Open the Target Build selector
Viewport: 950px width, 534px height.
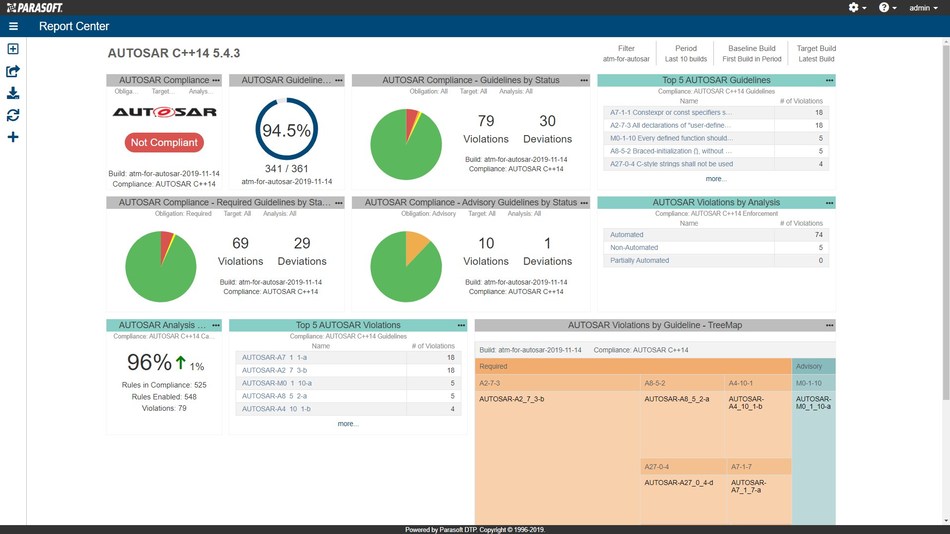coord(816,53)
